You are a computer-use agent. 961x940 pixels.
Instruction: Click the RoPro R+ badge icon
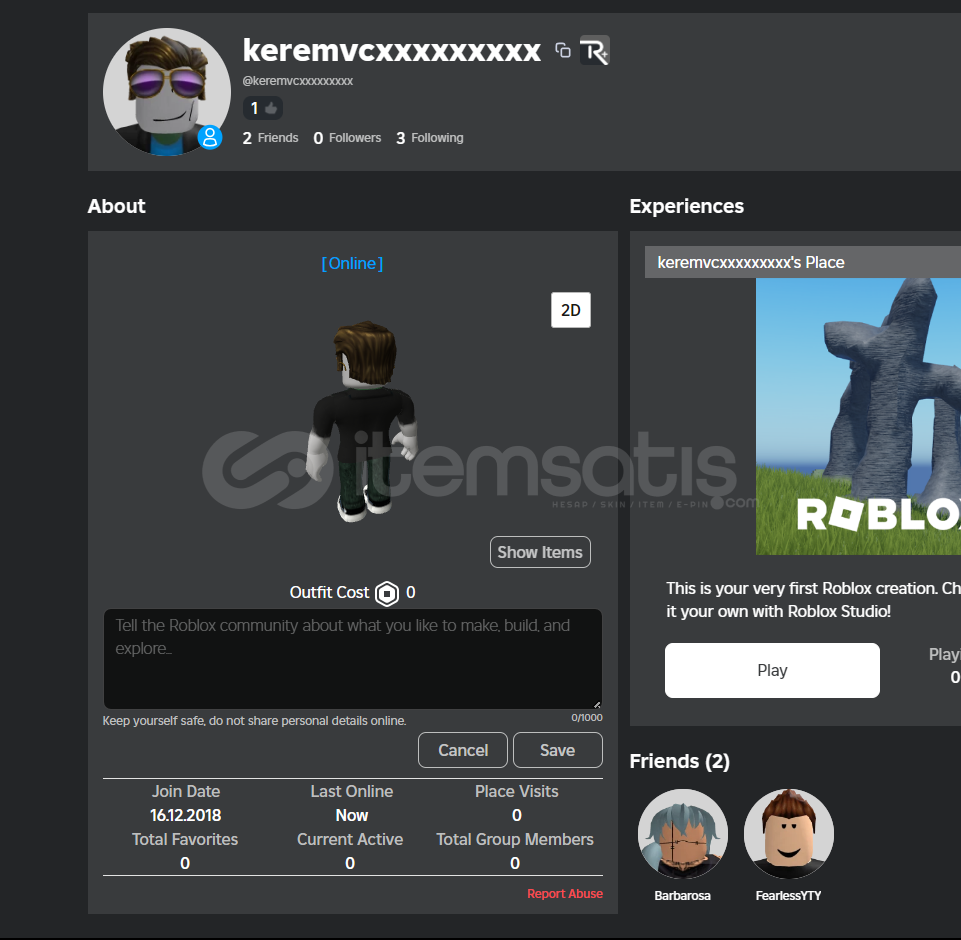point(594,50)
